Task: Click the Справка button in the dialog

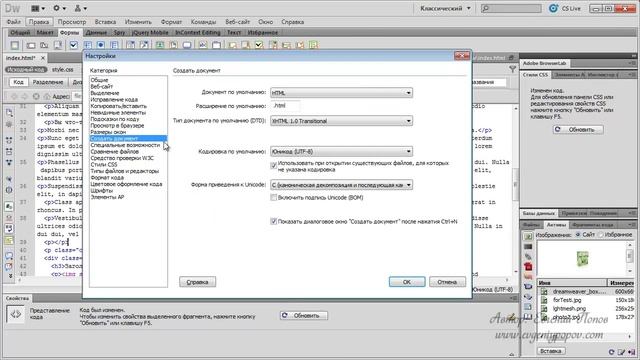Action: [x=198, y=282]
